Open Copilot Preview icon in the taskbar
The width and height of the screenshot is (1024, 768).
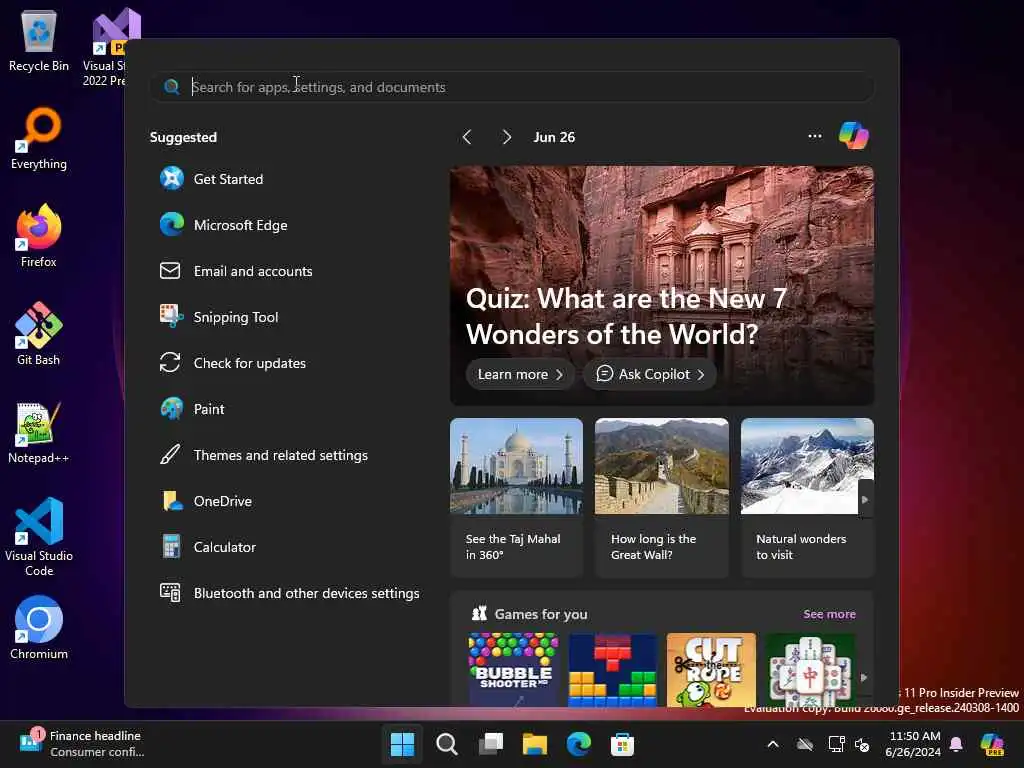992,744
